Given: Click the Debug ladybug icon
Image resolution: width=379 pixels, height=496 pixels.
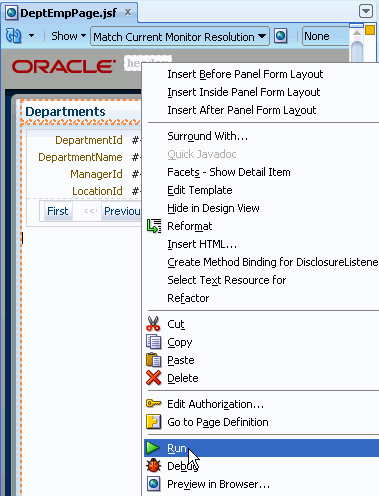Looking at the screenshot, I should click(153, 465).
